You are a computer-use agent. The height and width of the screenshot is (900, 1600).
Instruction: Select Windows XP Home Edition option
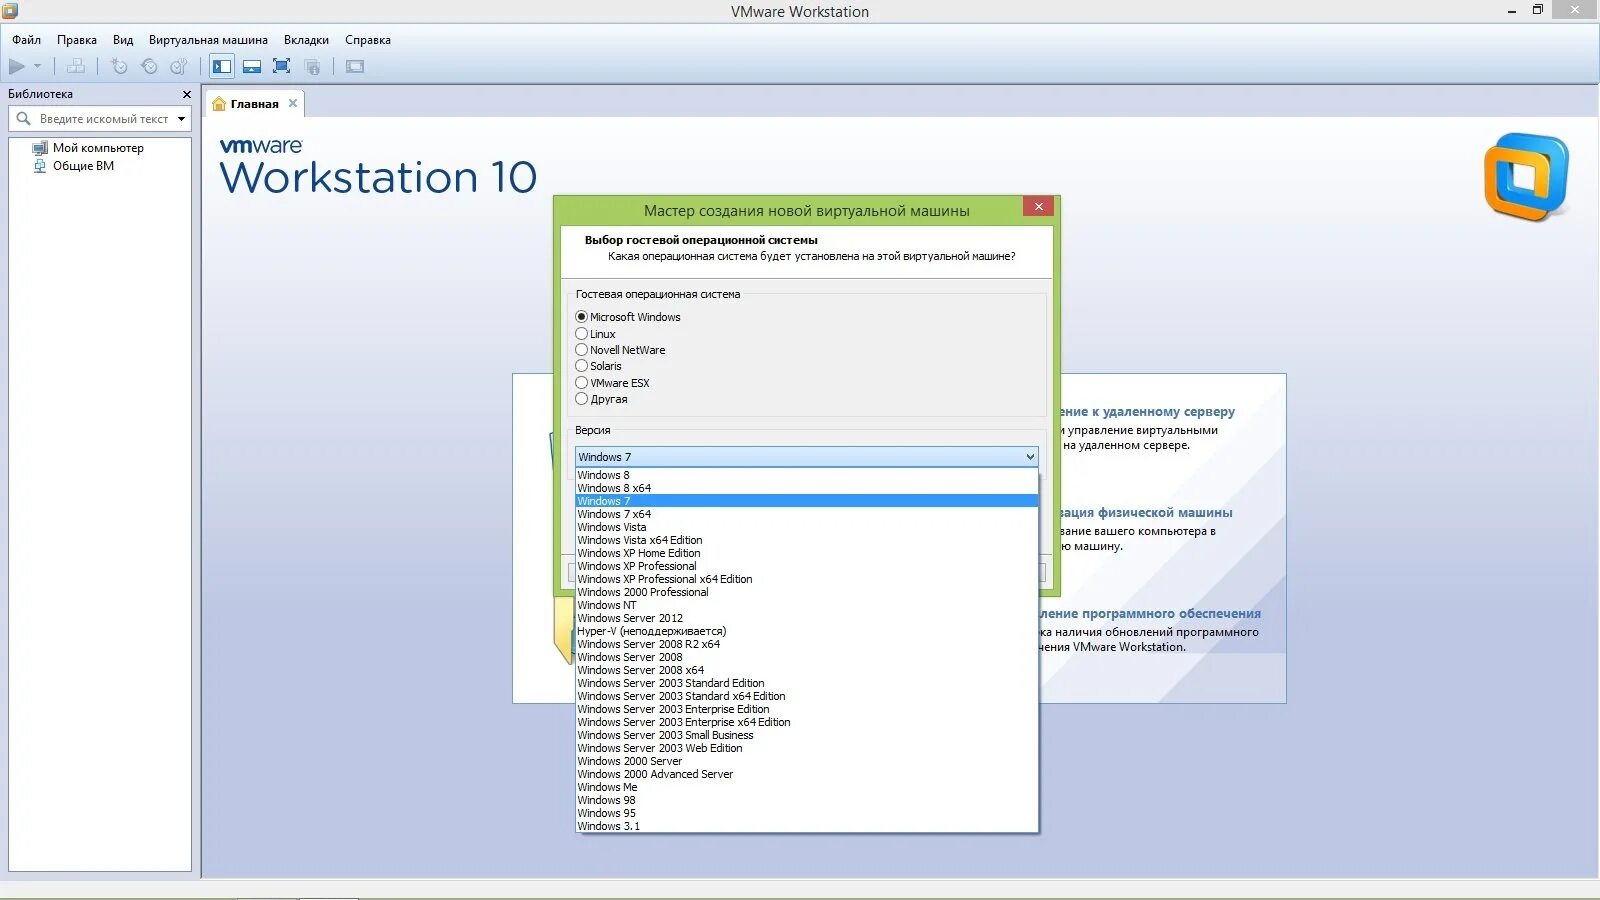[806, 553]
